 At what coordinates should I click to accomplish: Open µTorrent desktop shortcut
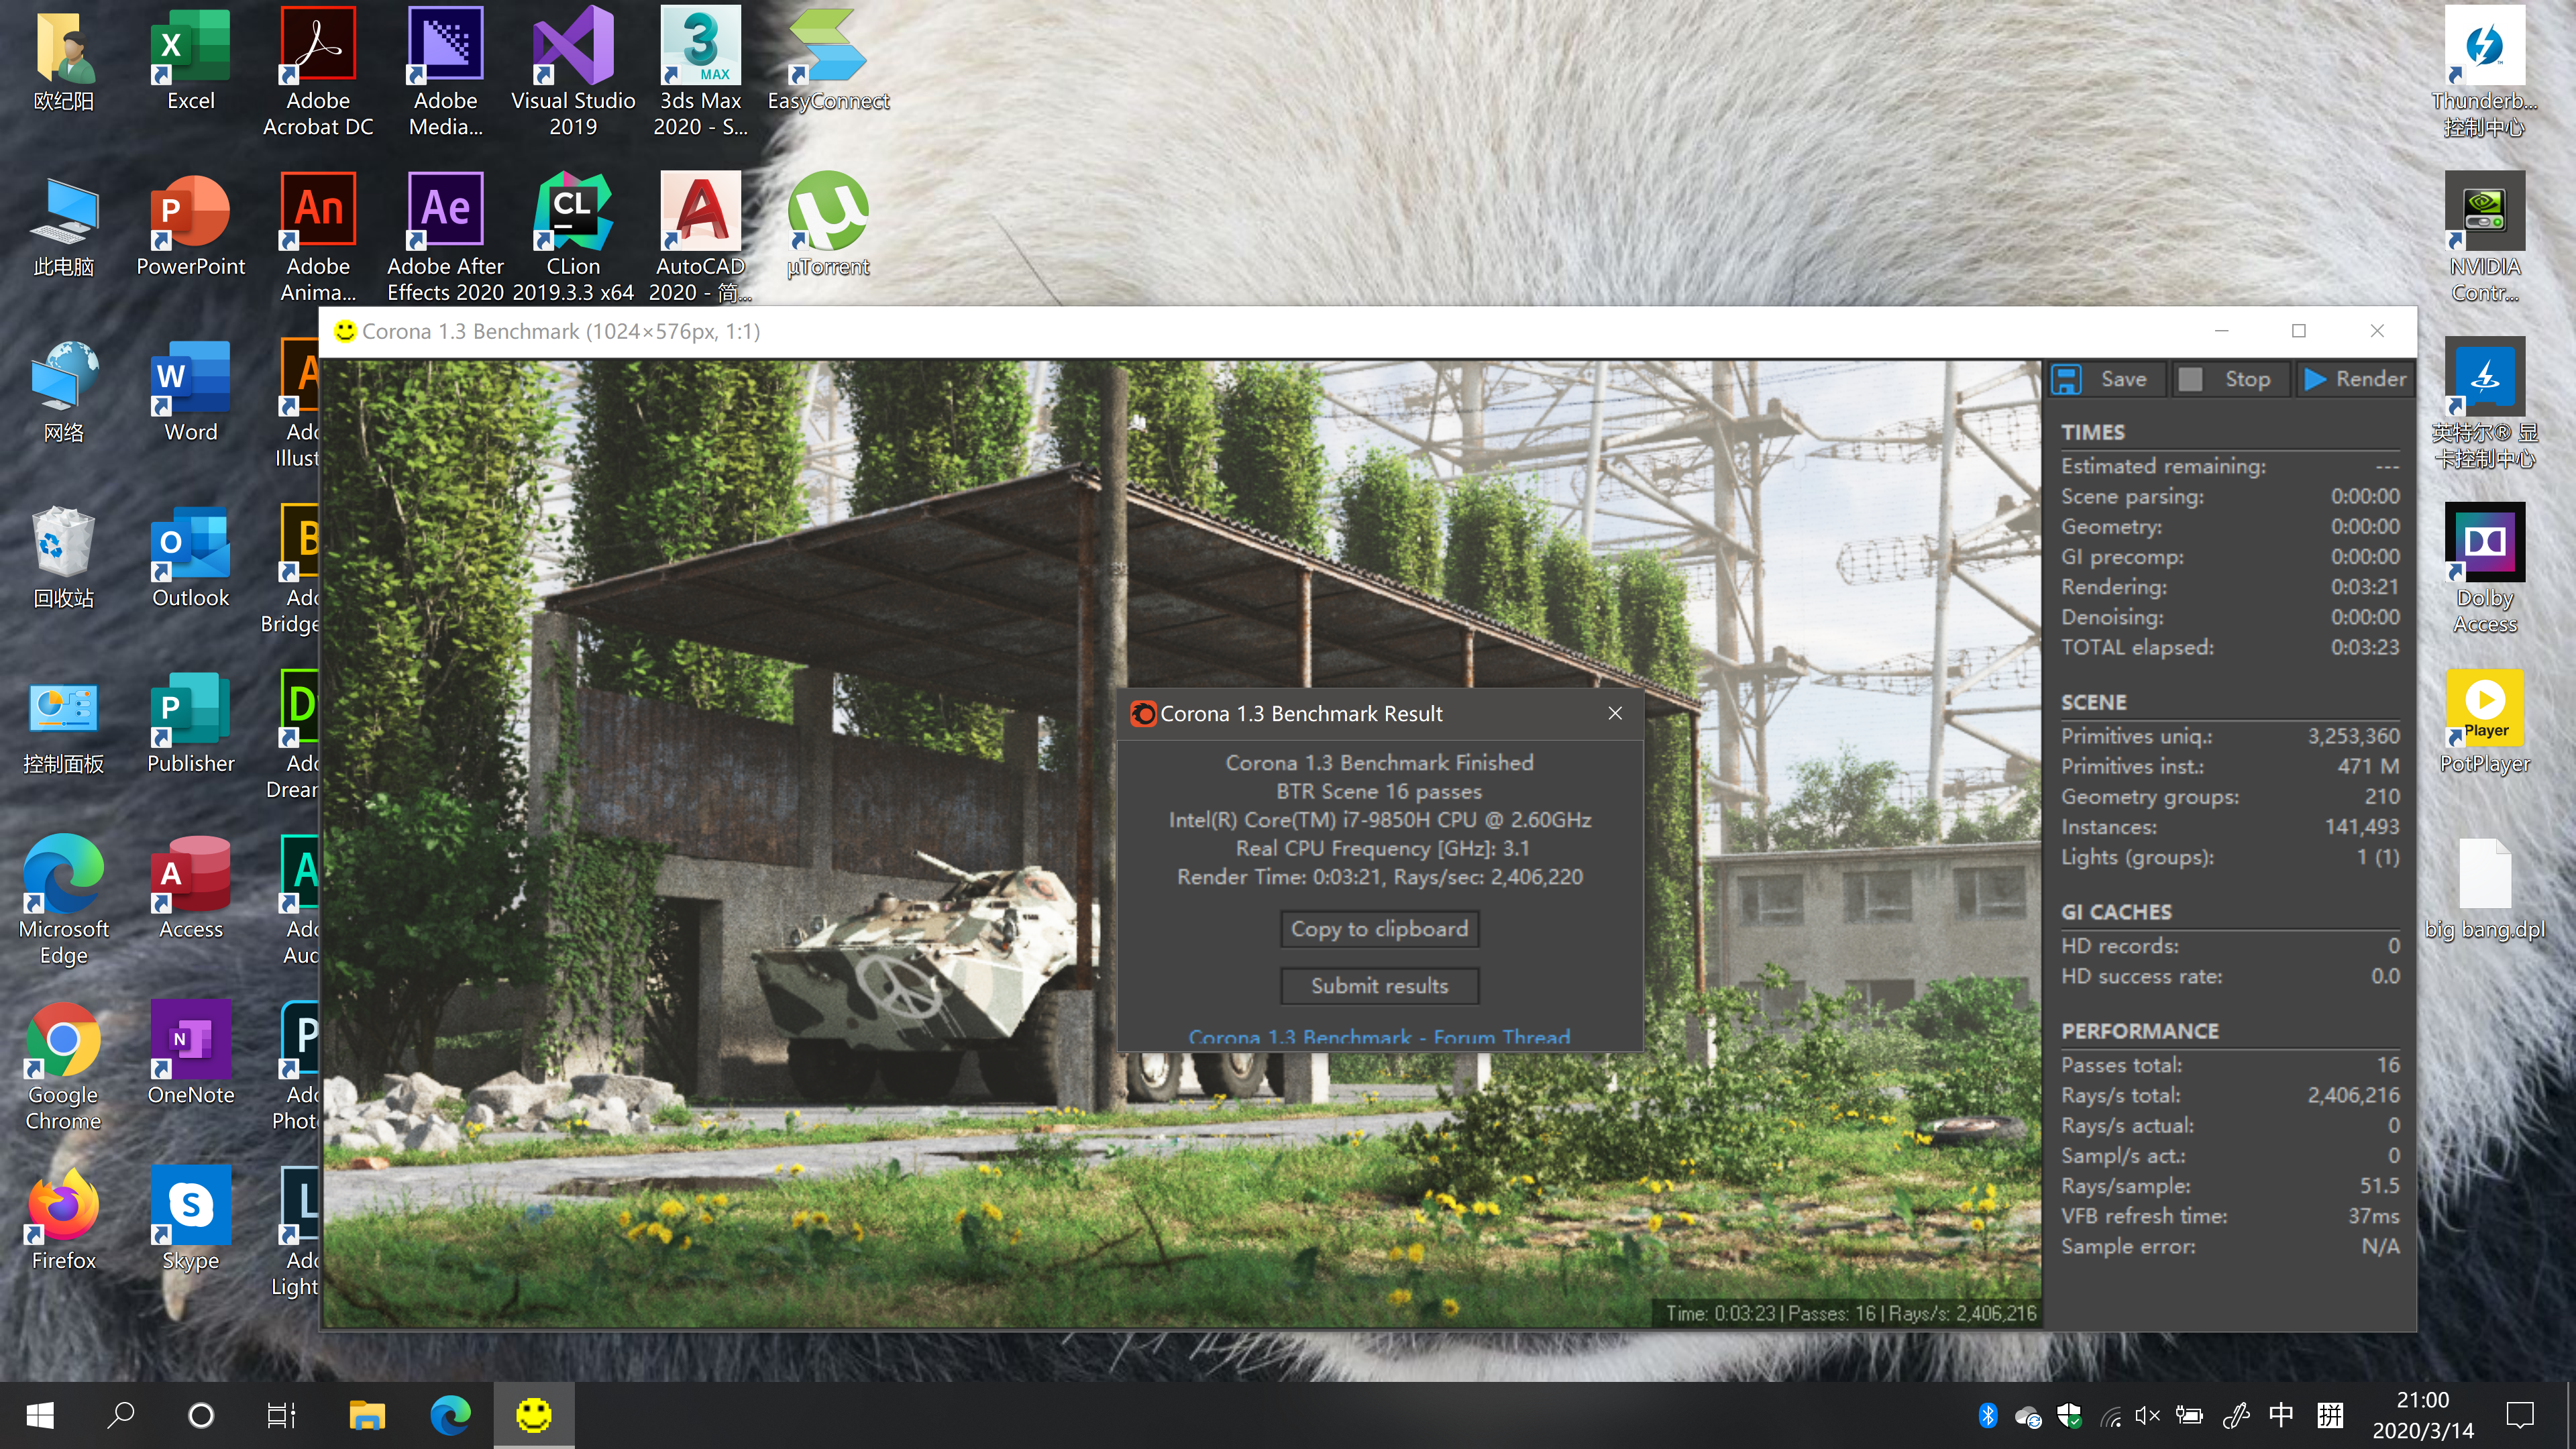coord(828,226)
